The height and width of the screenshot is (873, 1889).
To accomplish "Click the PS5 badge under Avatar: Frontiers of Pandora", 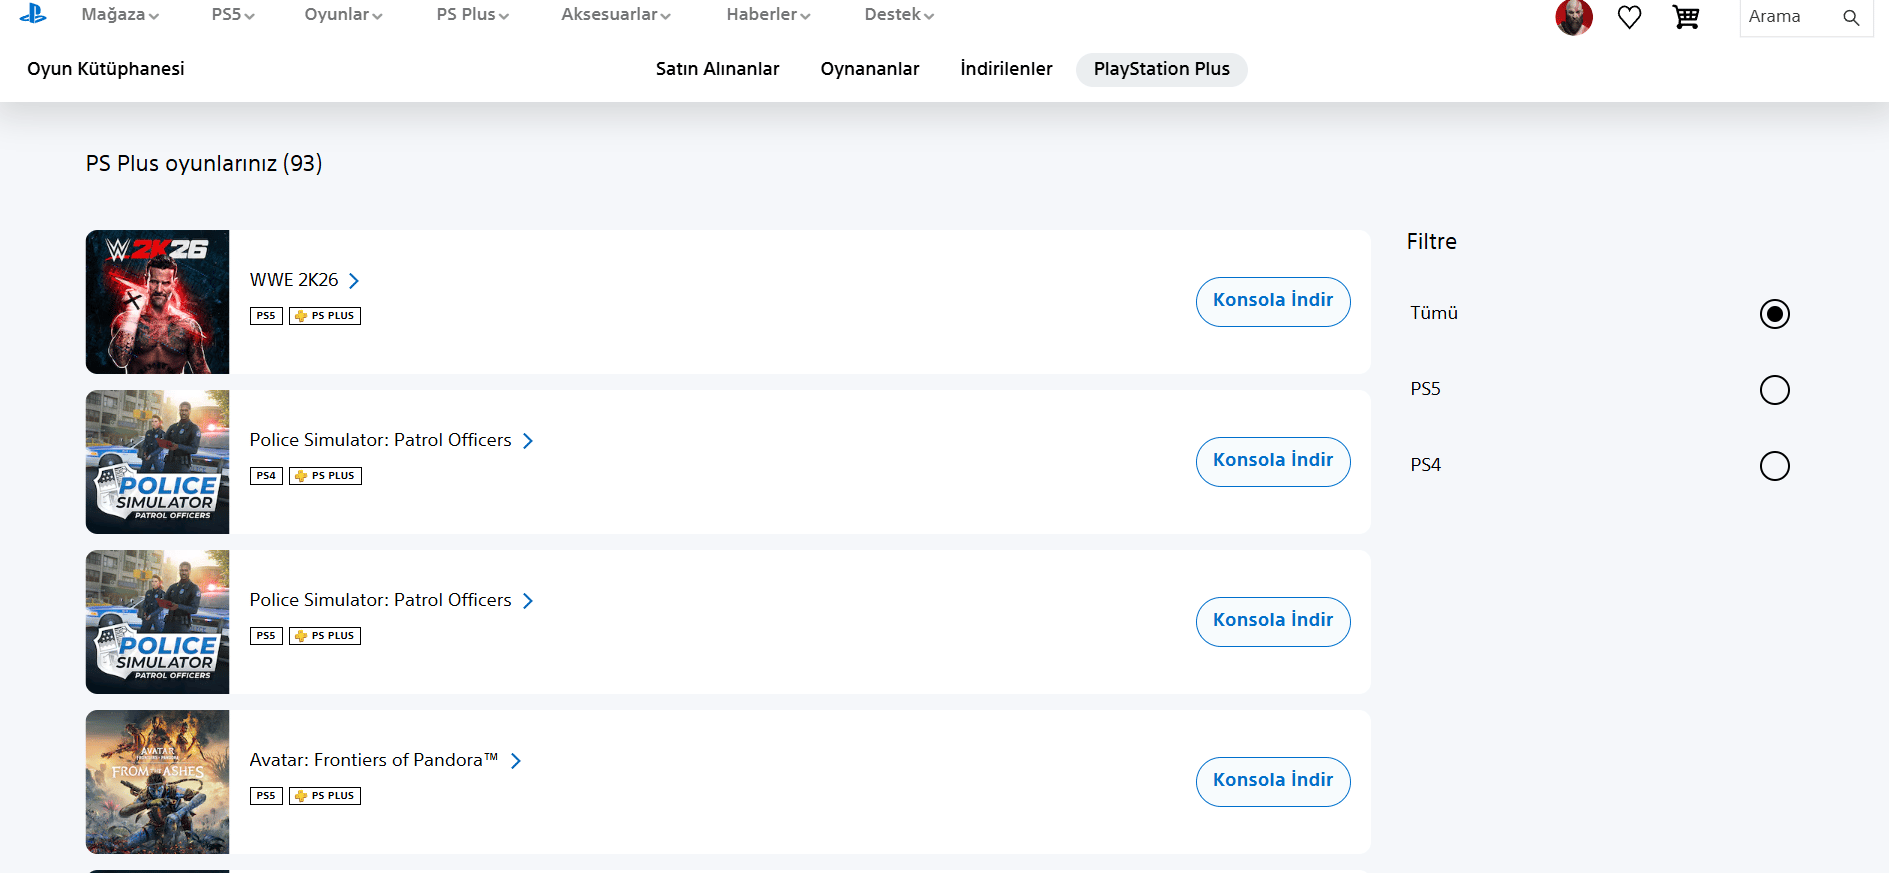I will click(266, 796).
